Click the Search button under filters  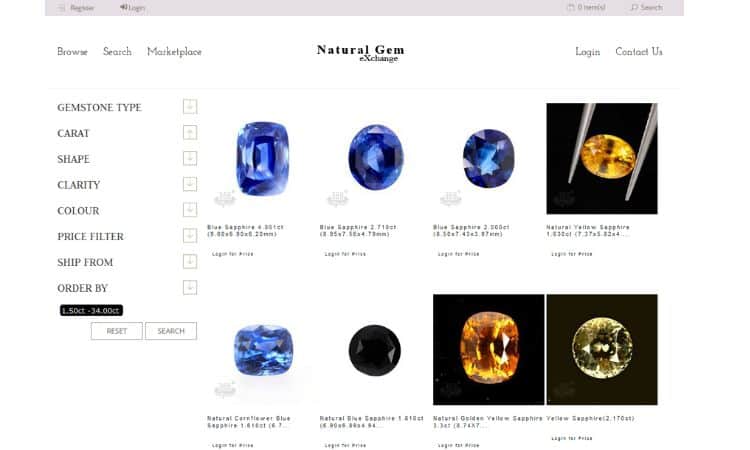(x=171, y=331)
